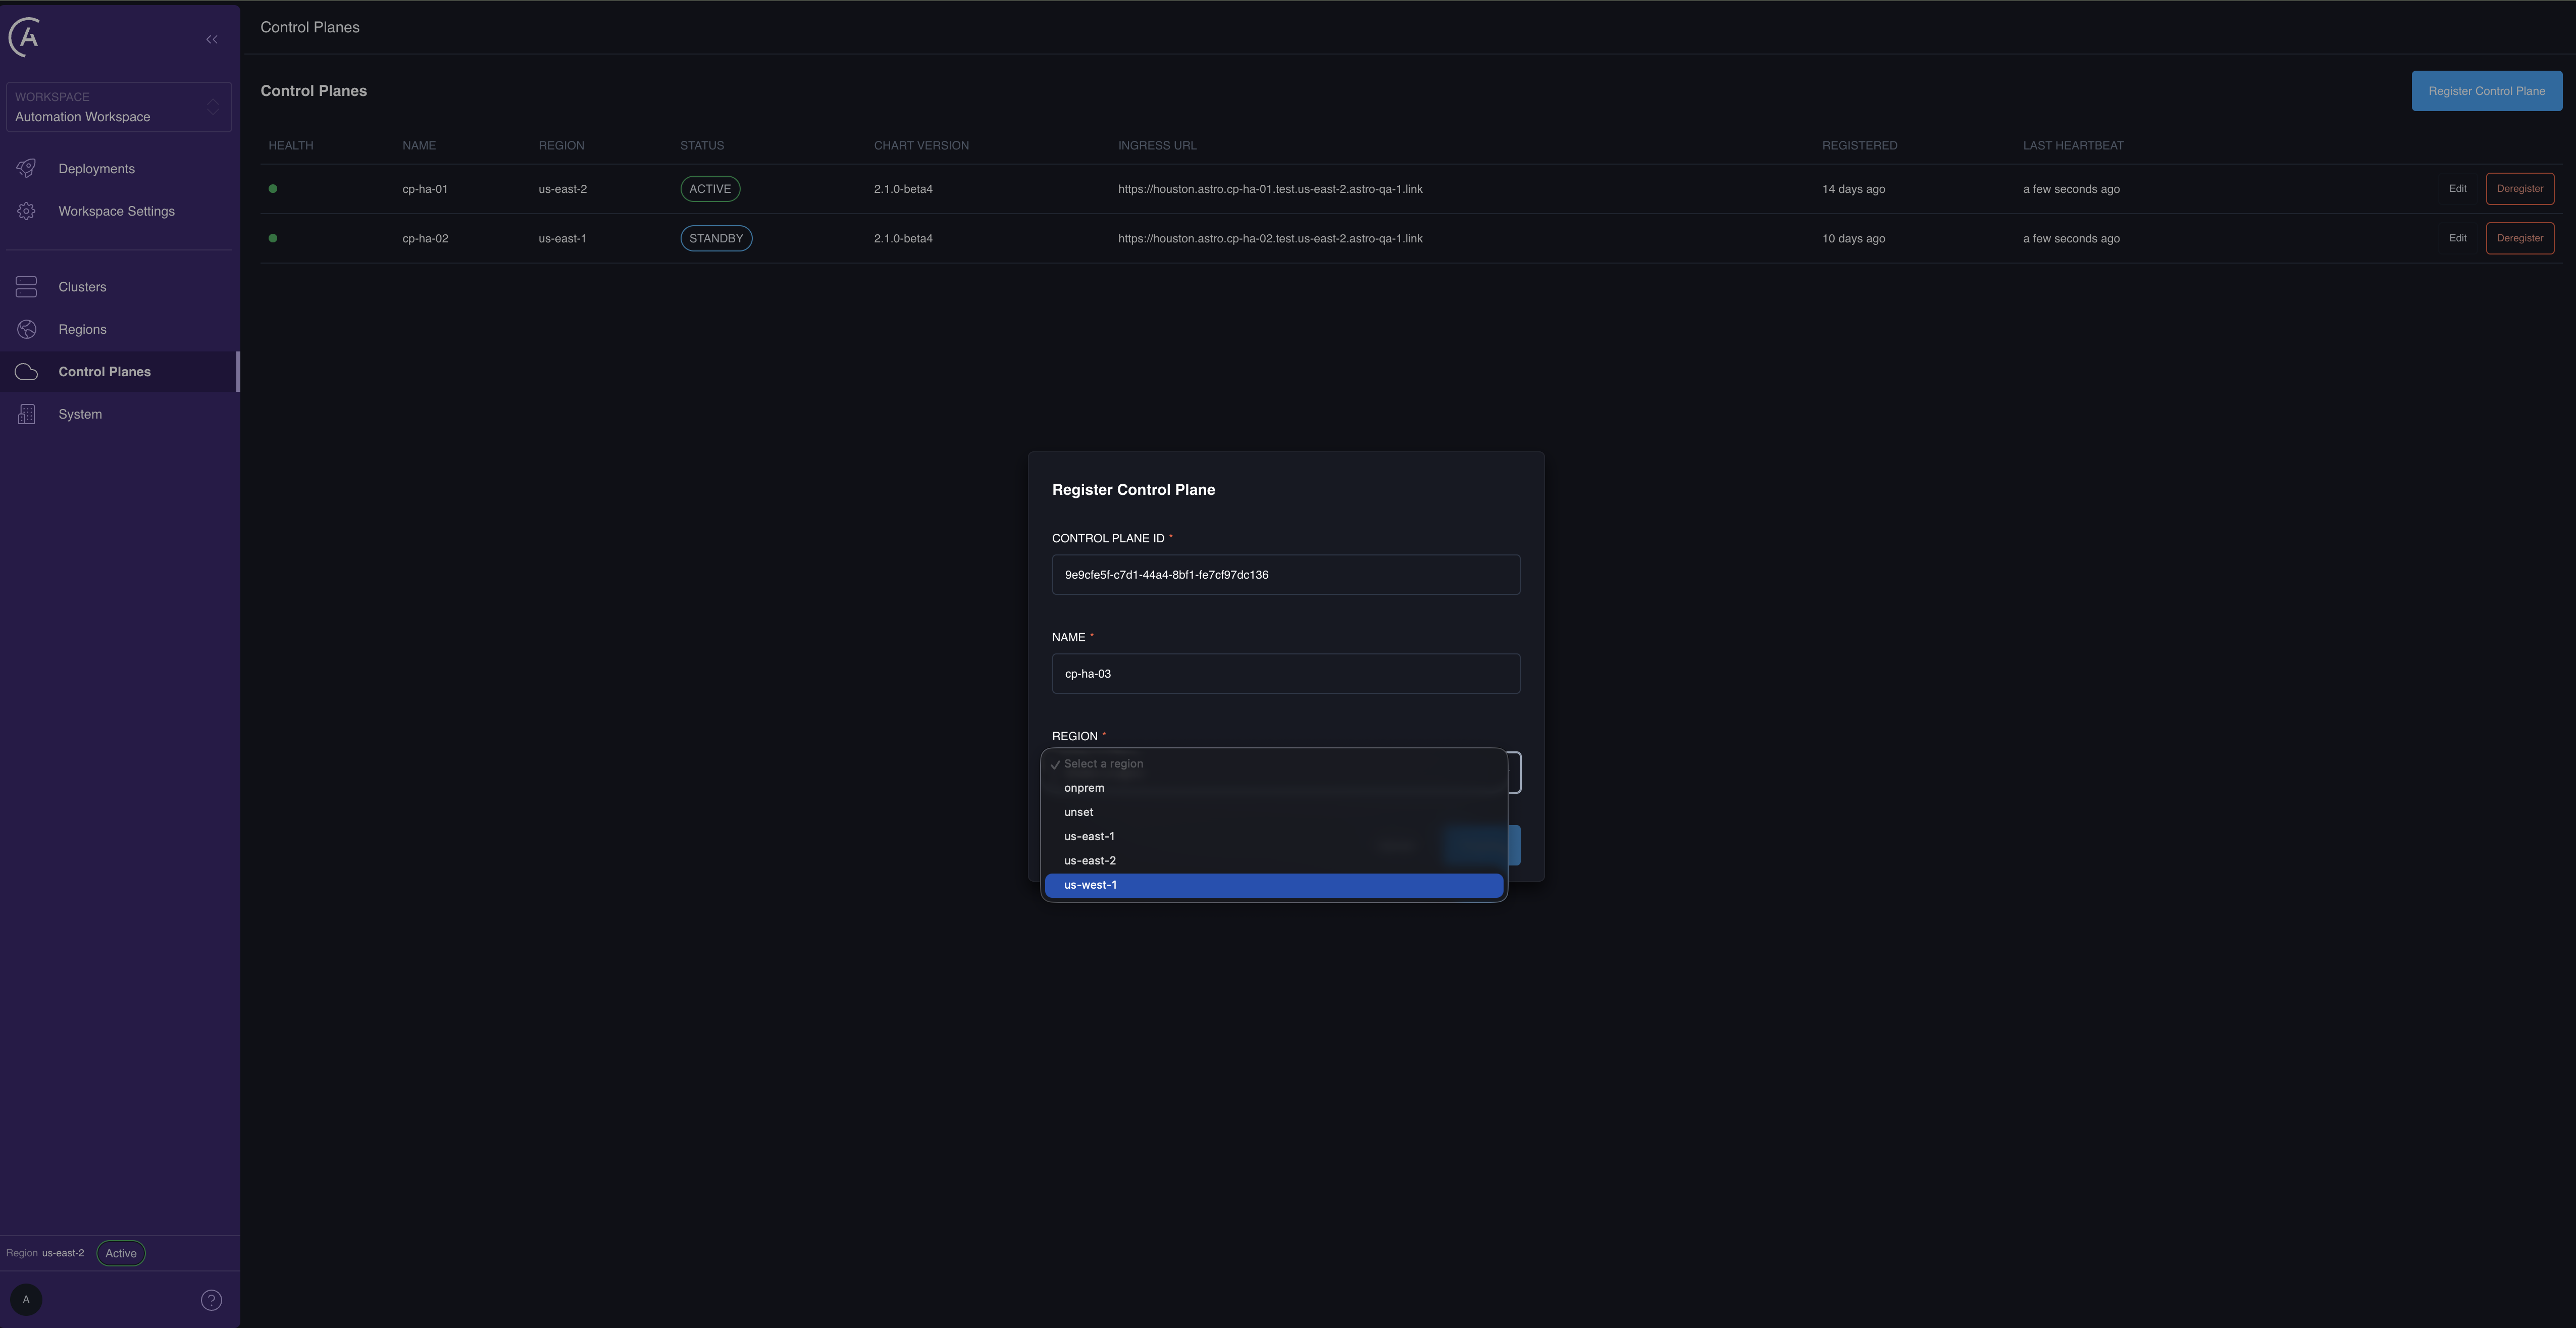Screen dimensions: 2576x1328
Task: Click the STANDBY status badge
Action: pyautogui.click(x=716, y=238)
